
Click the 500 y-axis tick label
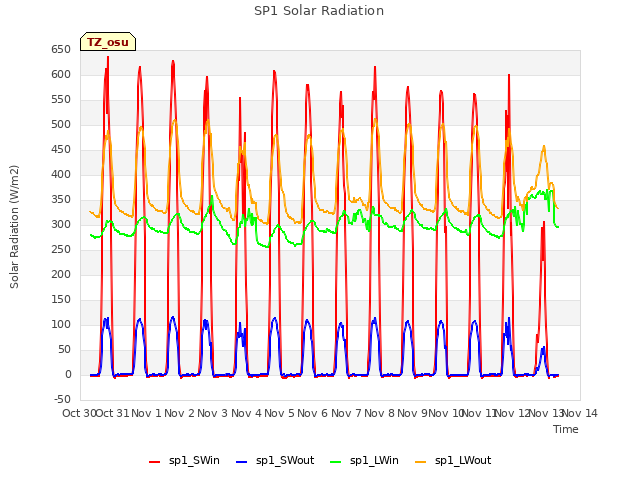[x=61, y=124]
